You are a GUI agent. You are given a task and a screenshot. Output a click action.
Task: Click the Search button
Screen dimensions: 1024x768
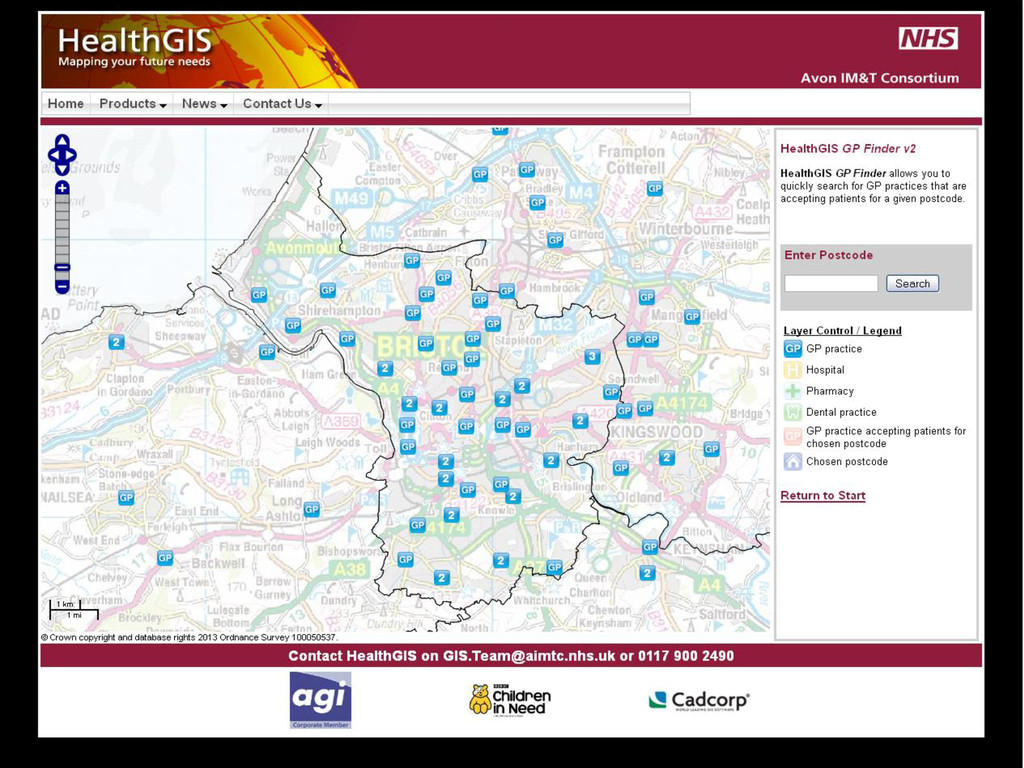point(912,283)
